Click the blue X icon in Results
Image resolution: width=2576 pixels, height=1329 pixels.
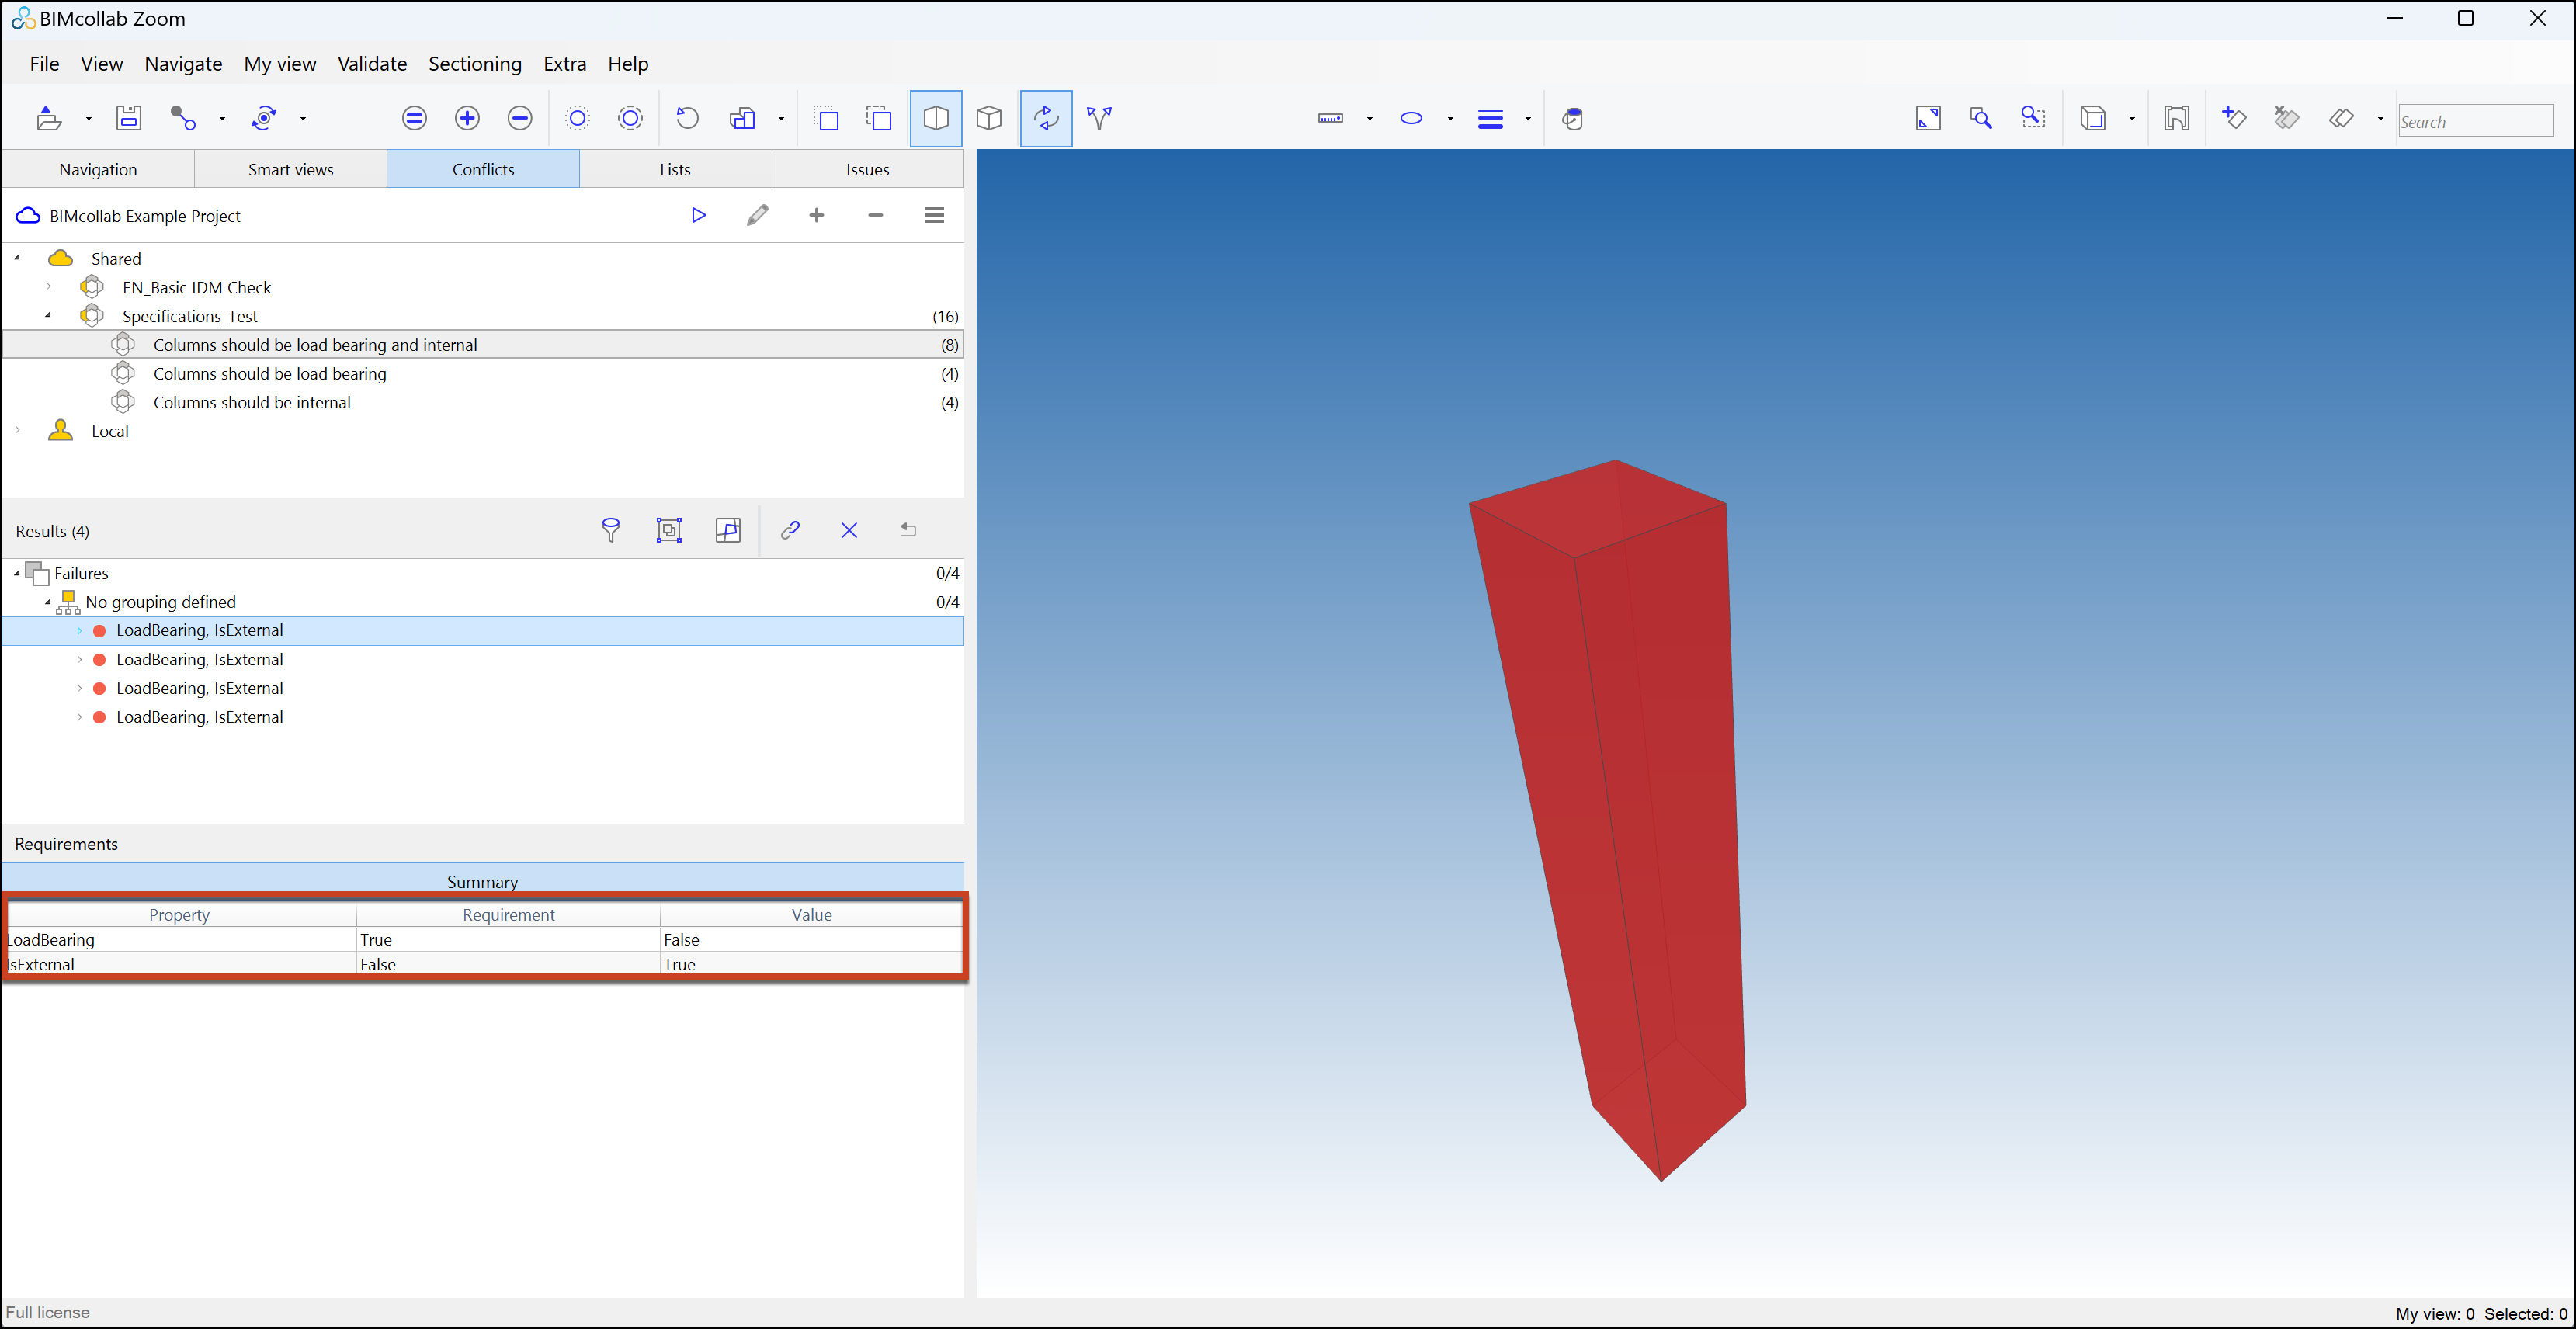(849, 530)
